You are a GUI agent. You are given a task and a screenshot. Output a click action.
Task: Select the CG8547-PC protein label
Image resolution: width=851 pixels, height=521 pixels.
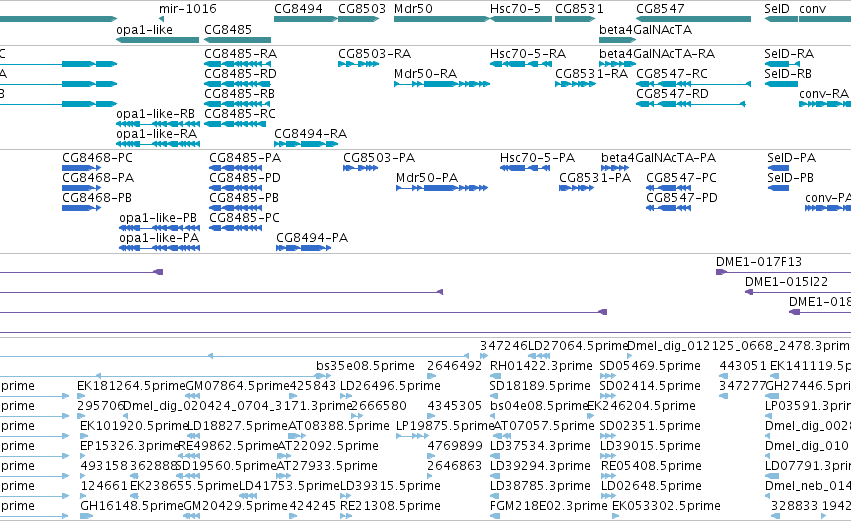coord(681,178)
